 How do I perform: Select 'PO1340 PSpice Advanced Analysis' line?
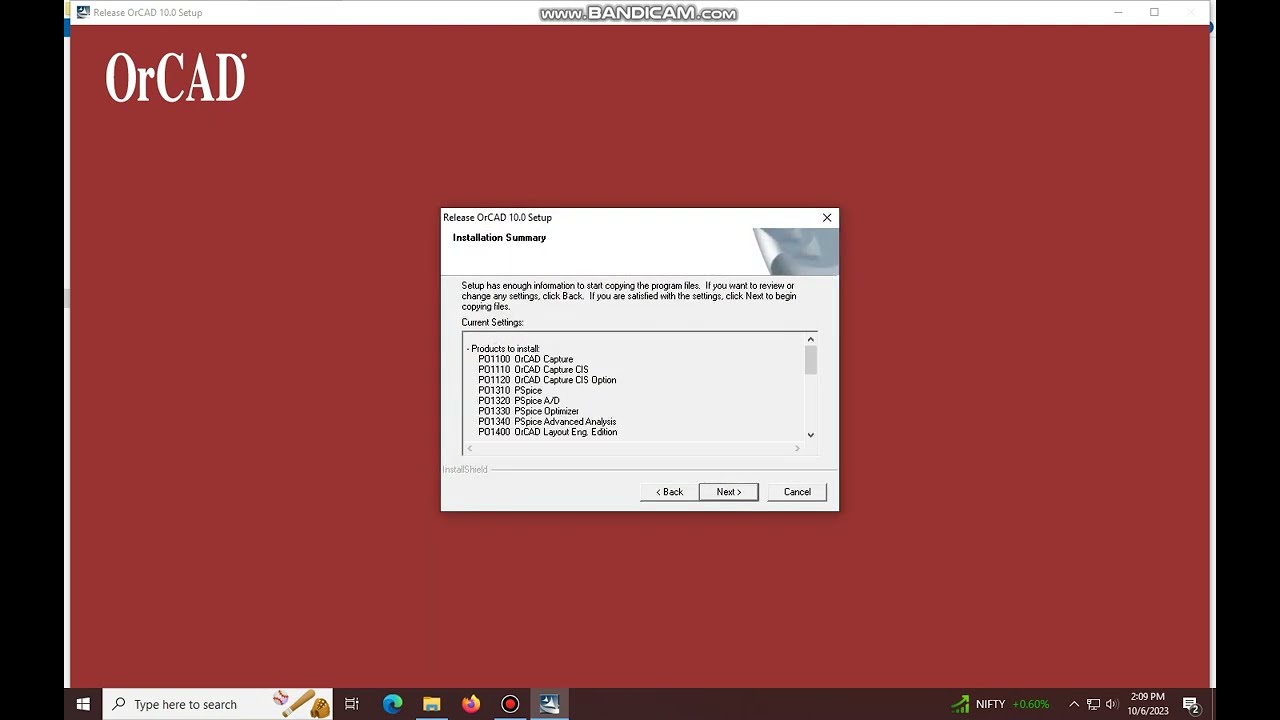[547, 422]
